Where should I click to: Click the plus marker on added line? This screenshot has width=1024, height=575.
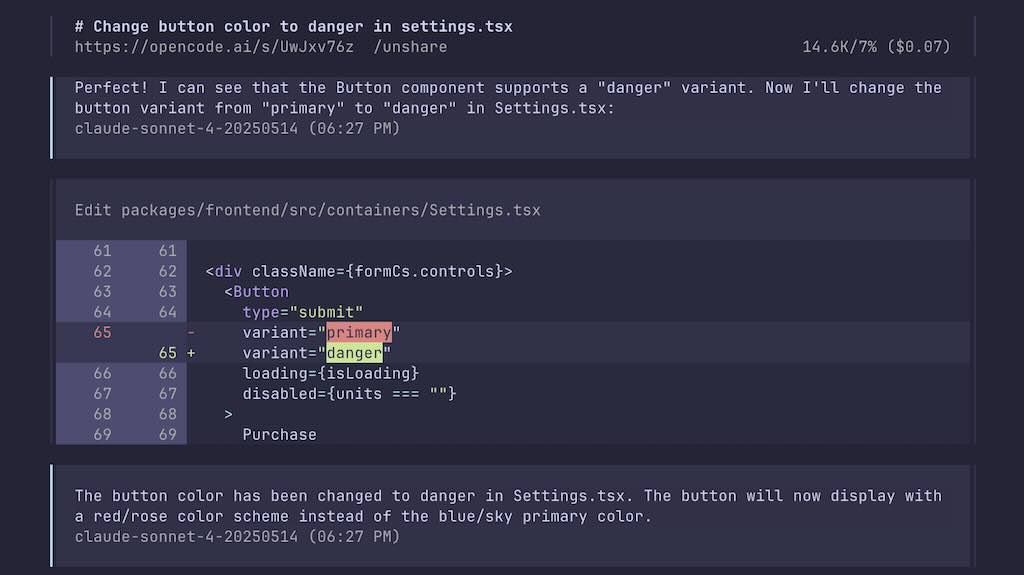pos(191,353)
